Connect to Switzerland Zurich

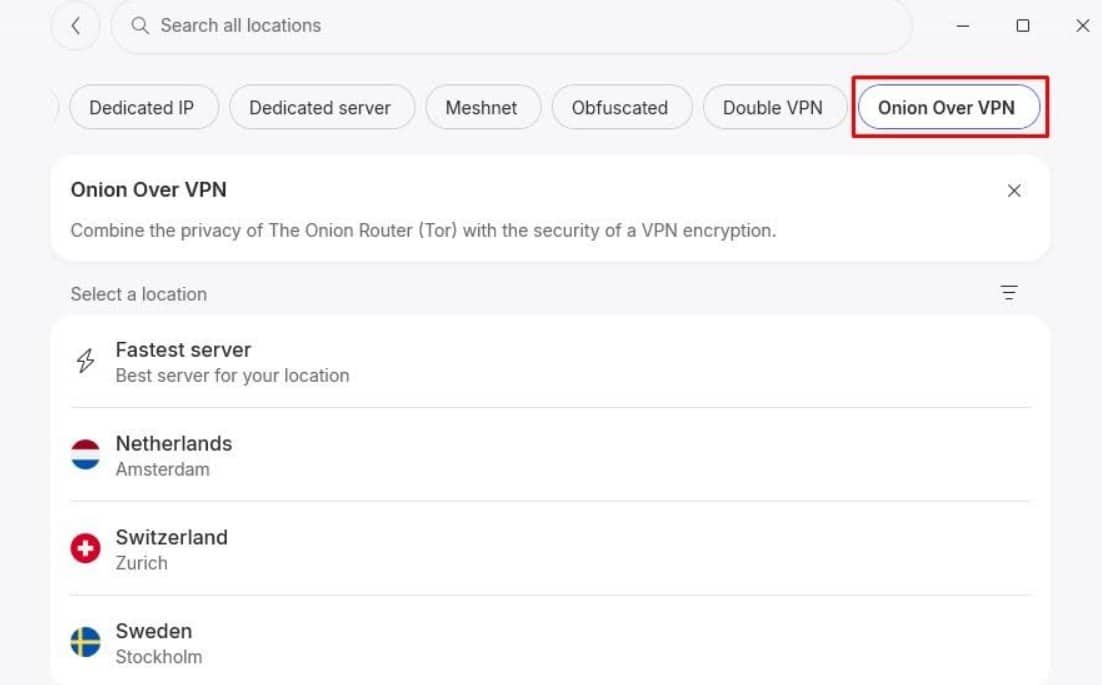tap(550, 549)
